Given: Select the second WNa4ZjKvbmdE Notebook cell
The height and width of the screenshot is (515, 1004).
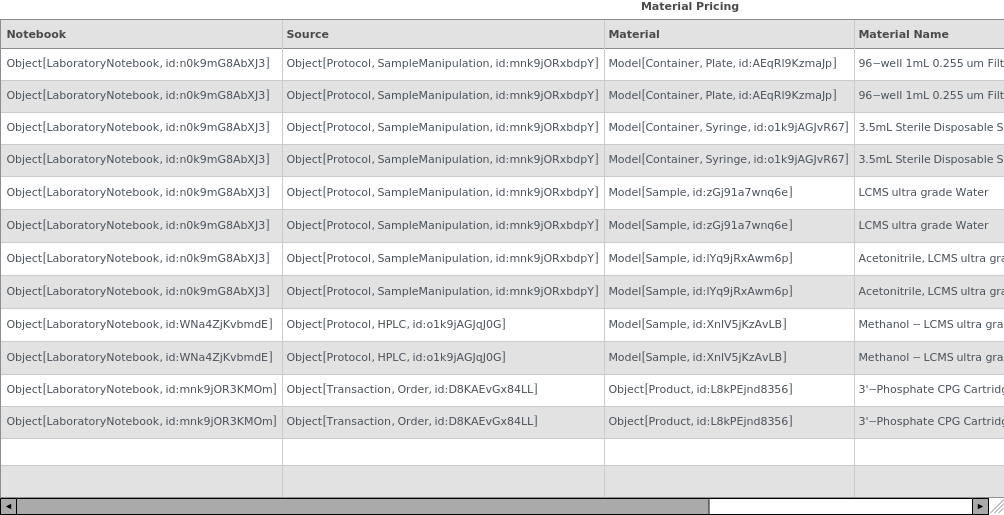Looking at the screenshot, I should click(x=139, y=357).
